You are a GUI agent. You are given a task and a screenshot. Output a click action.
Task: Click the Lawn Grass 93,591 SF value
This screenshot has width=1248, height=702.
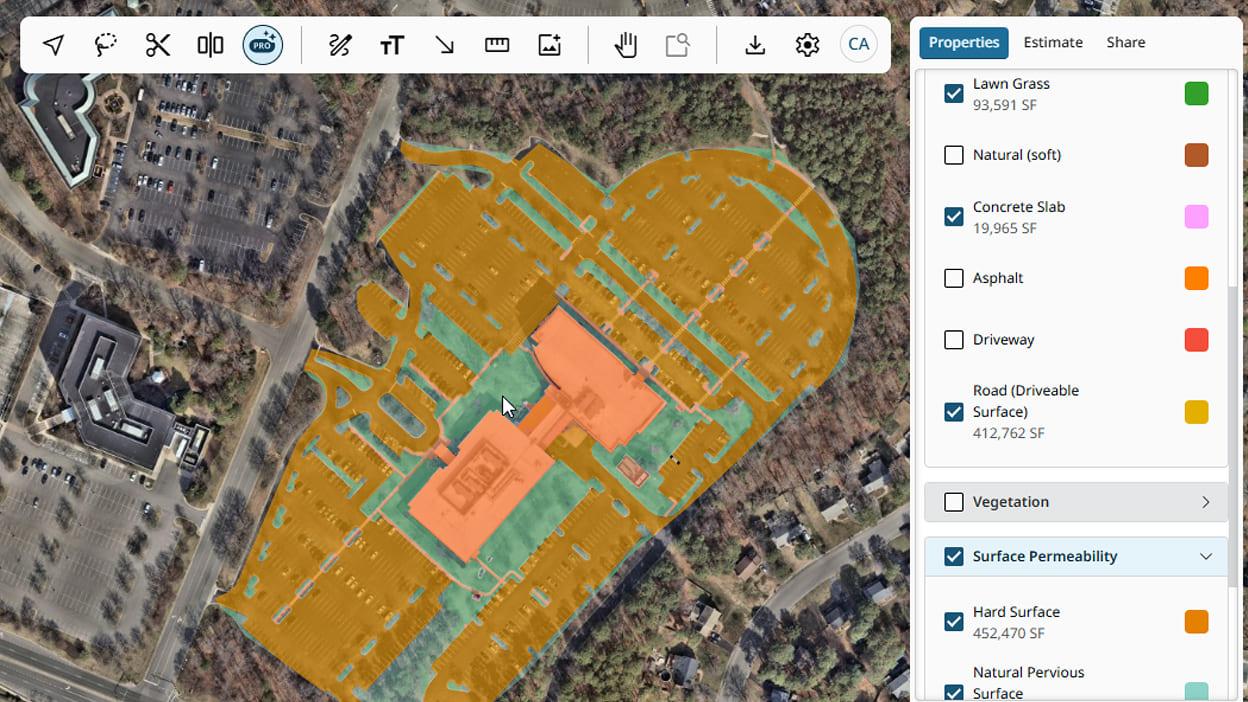coord(1004,104)
